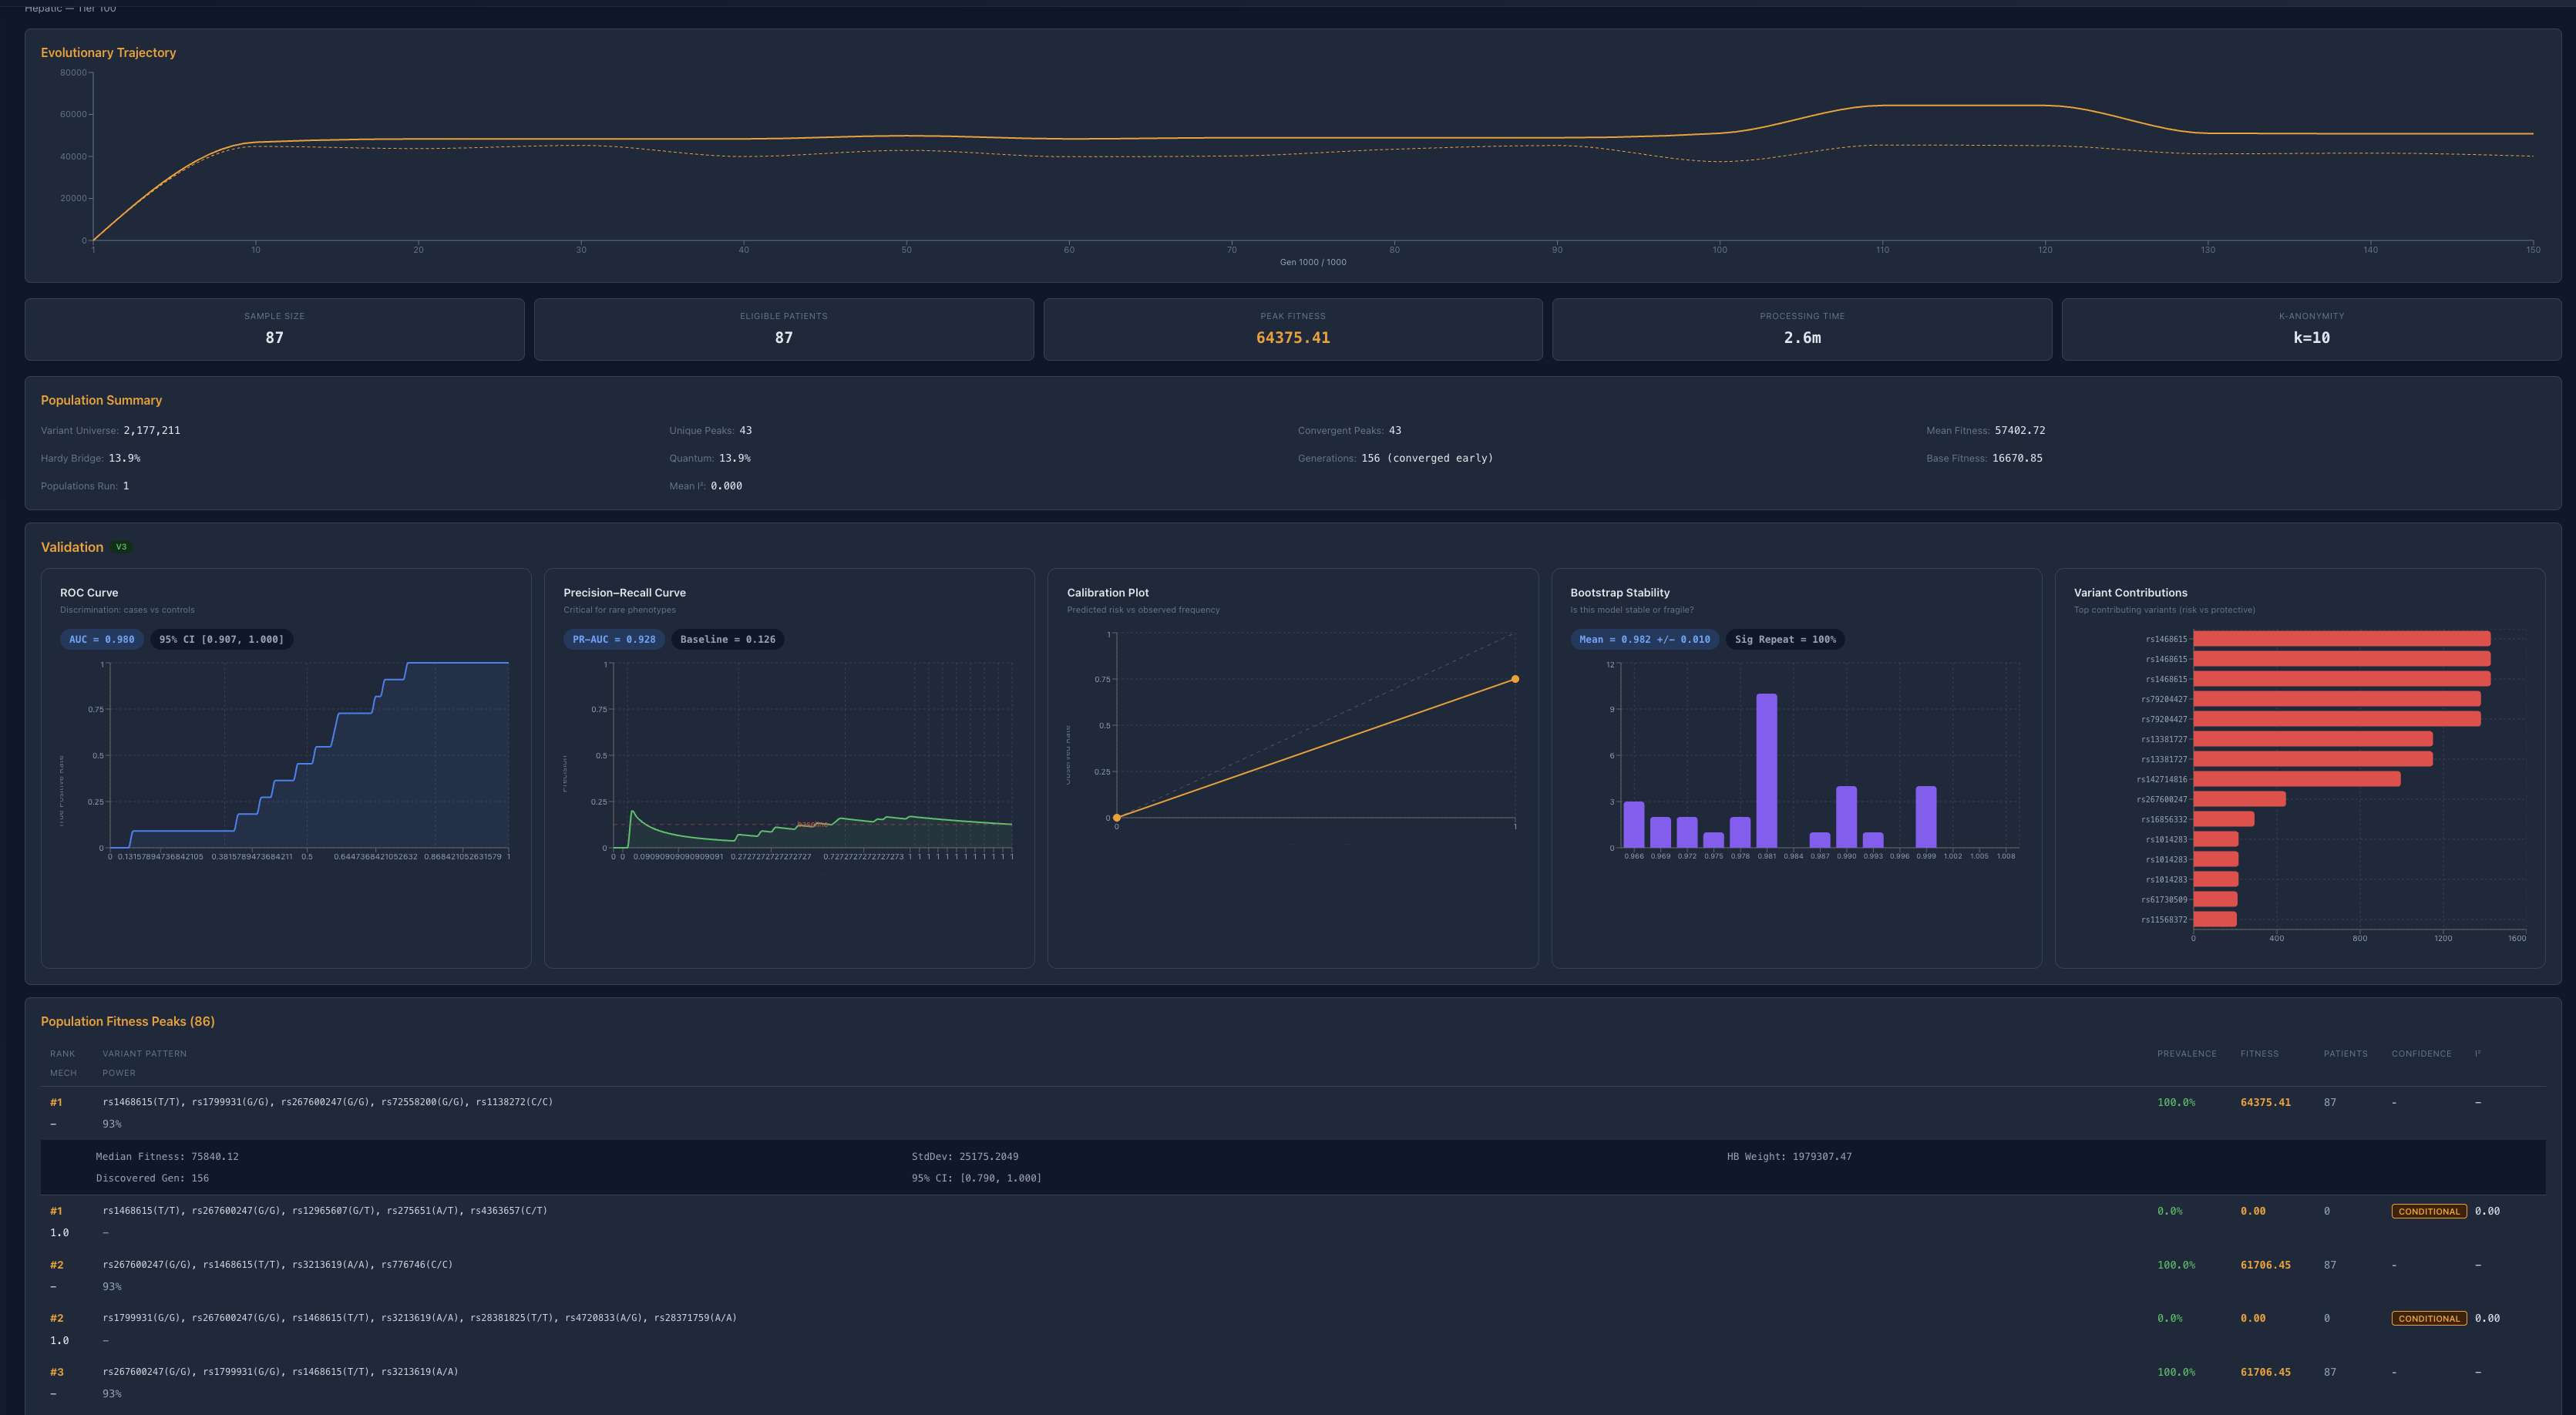Image resolution: width=2576 pixels, height=1415 pixels.
Task: Click the tallest purple Bootstrap Stability bar
Action: click(x=1766, y=770)
